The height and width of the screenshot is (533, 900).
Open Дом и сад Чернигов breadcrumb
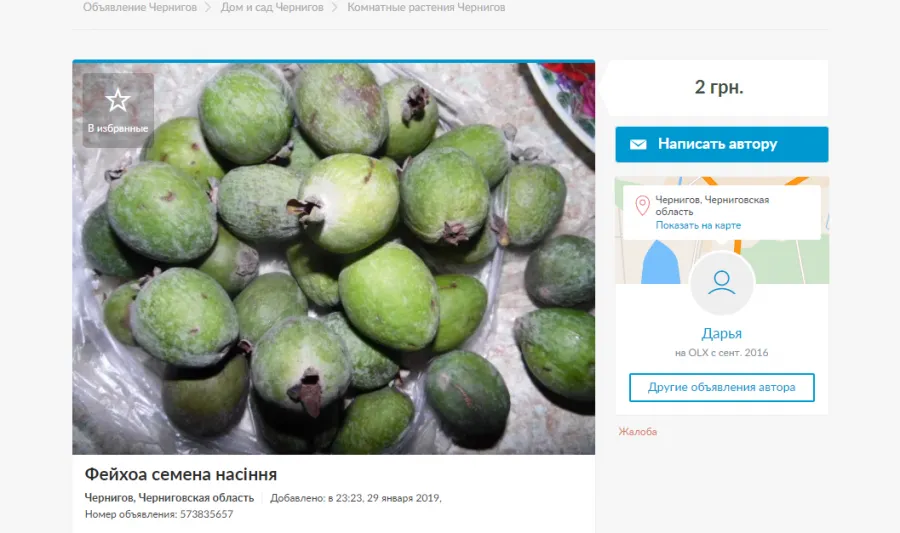coord(272,7)
